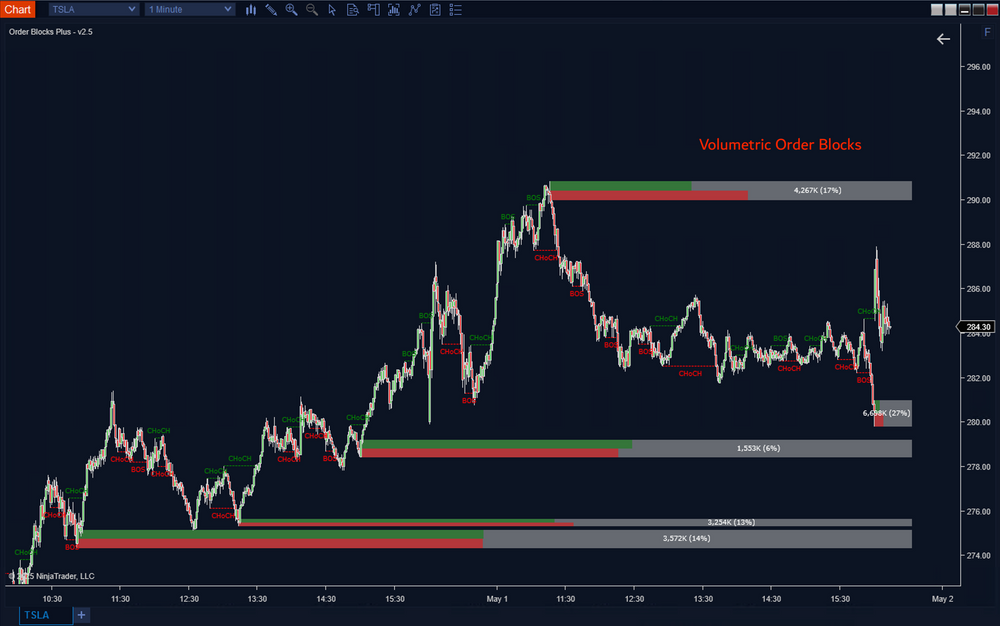Image resolution: width=1000 pixels, height=626 pixels.
Task: Add a new chart tab with plus button
Action: click(x=81, y=615)
